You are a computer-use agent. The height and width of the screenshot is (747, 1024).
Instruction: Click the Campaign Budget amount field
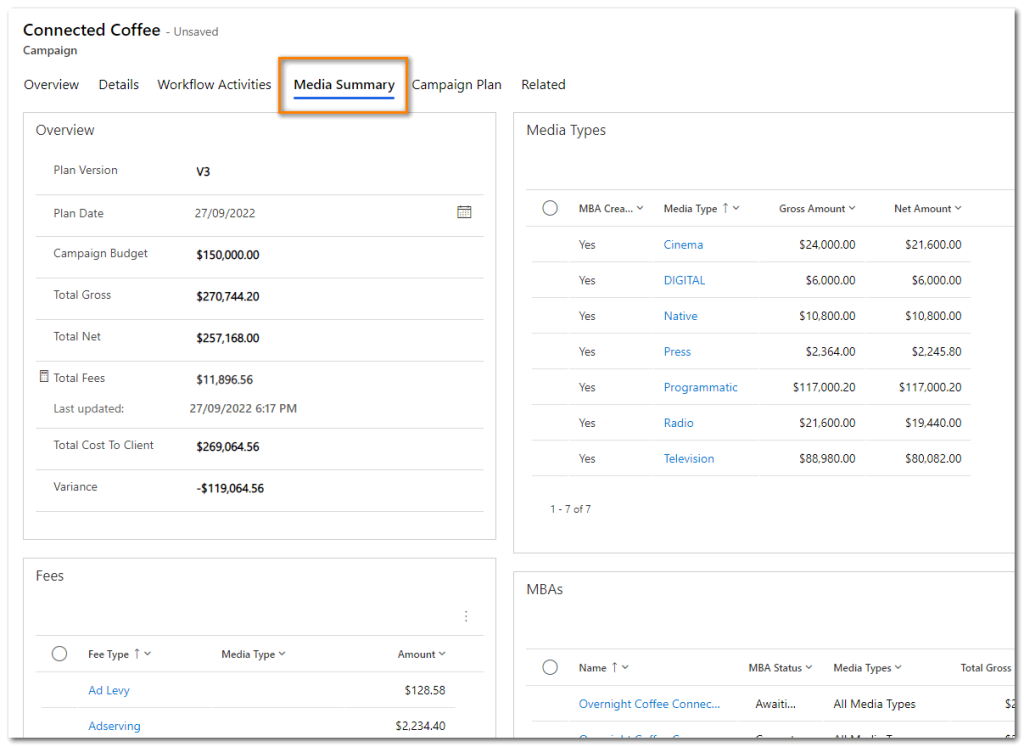point(227,255)
